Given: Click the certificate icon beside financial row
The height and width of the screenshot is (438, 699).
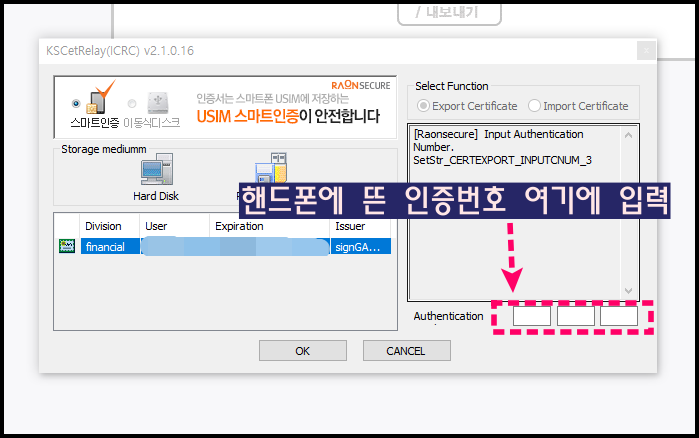Looking at the screenshot, I should tap(67, 246).
